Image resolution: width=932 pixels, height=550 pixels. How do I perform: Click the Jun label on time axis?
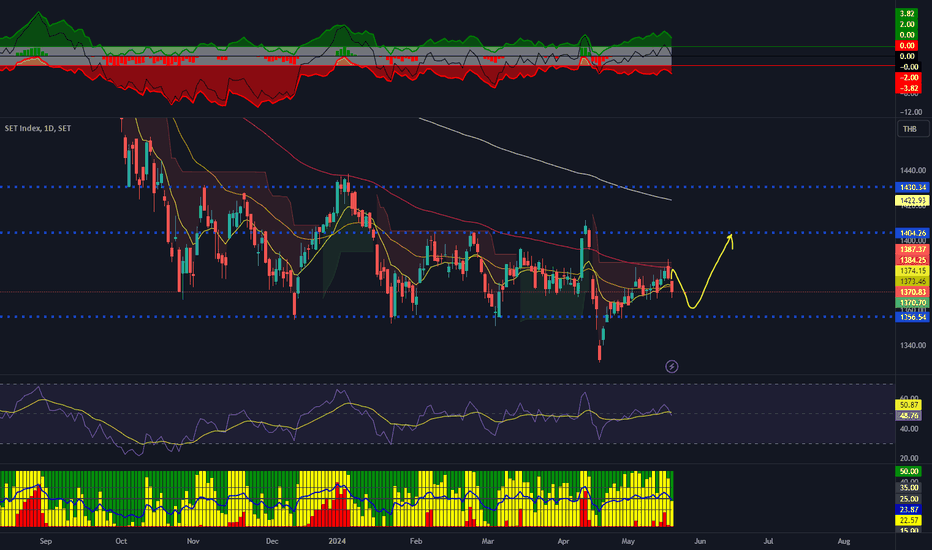(700, 542)
